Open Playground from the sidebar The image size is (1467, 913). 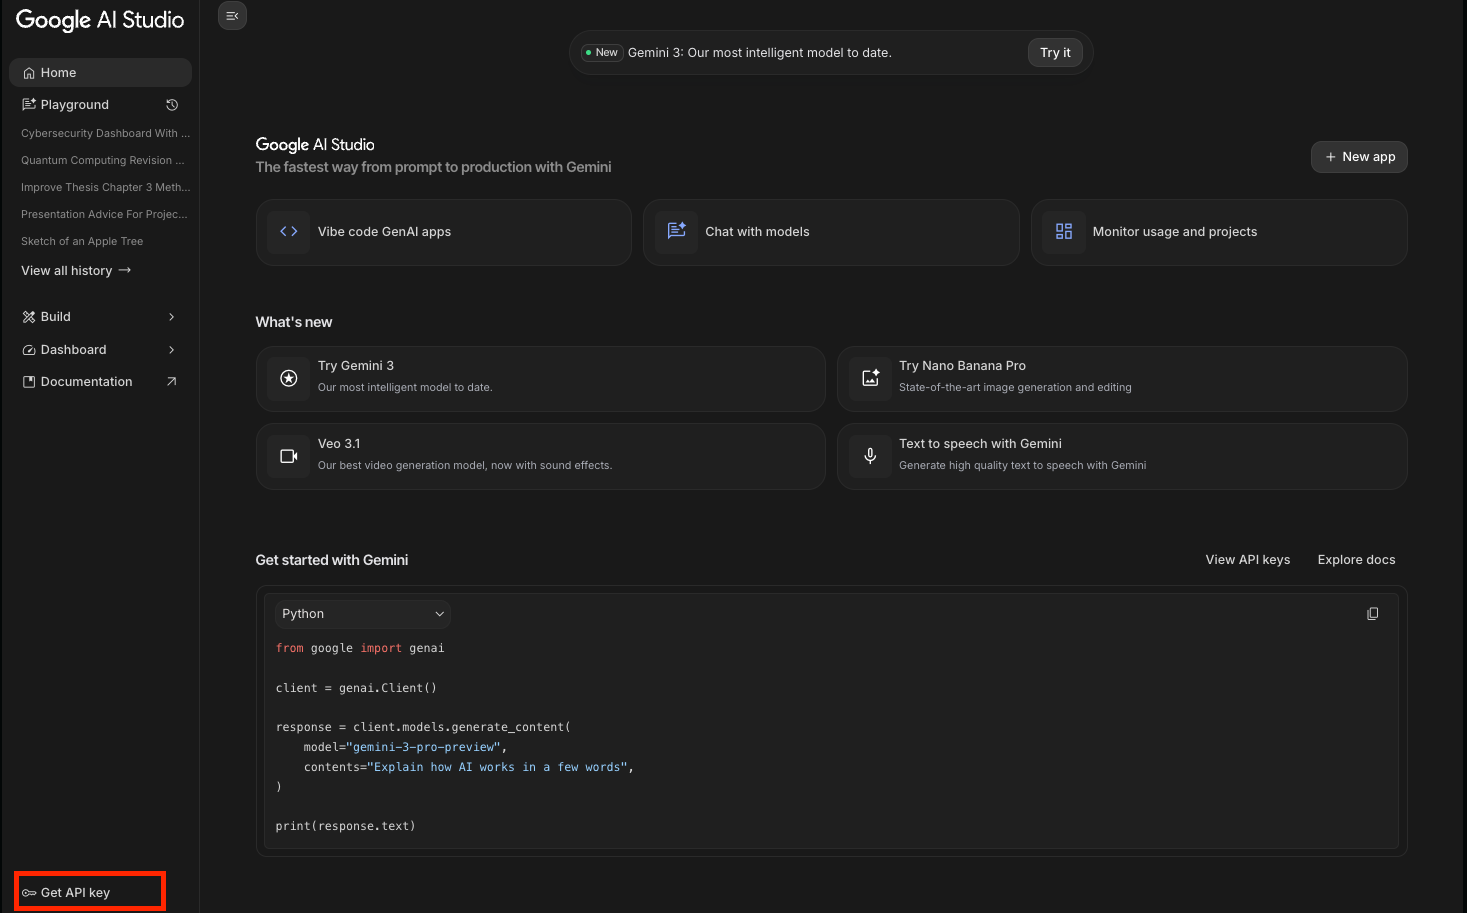pyautogui.click(x=75, y=105)
